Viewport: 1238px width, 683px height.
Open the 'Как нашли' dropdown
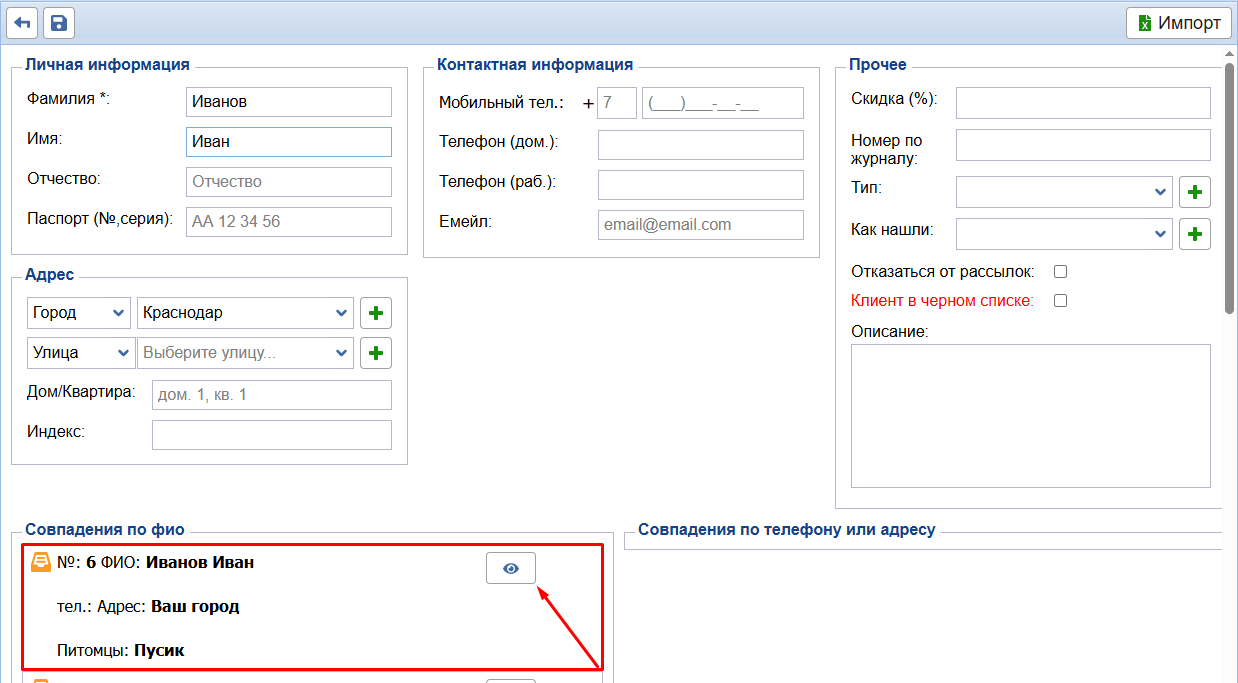pos(1064,234)
